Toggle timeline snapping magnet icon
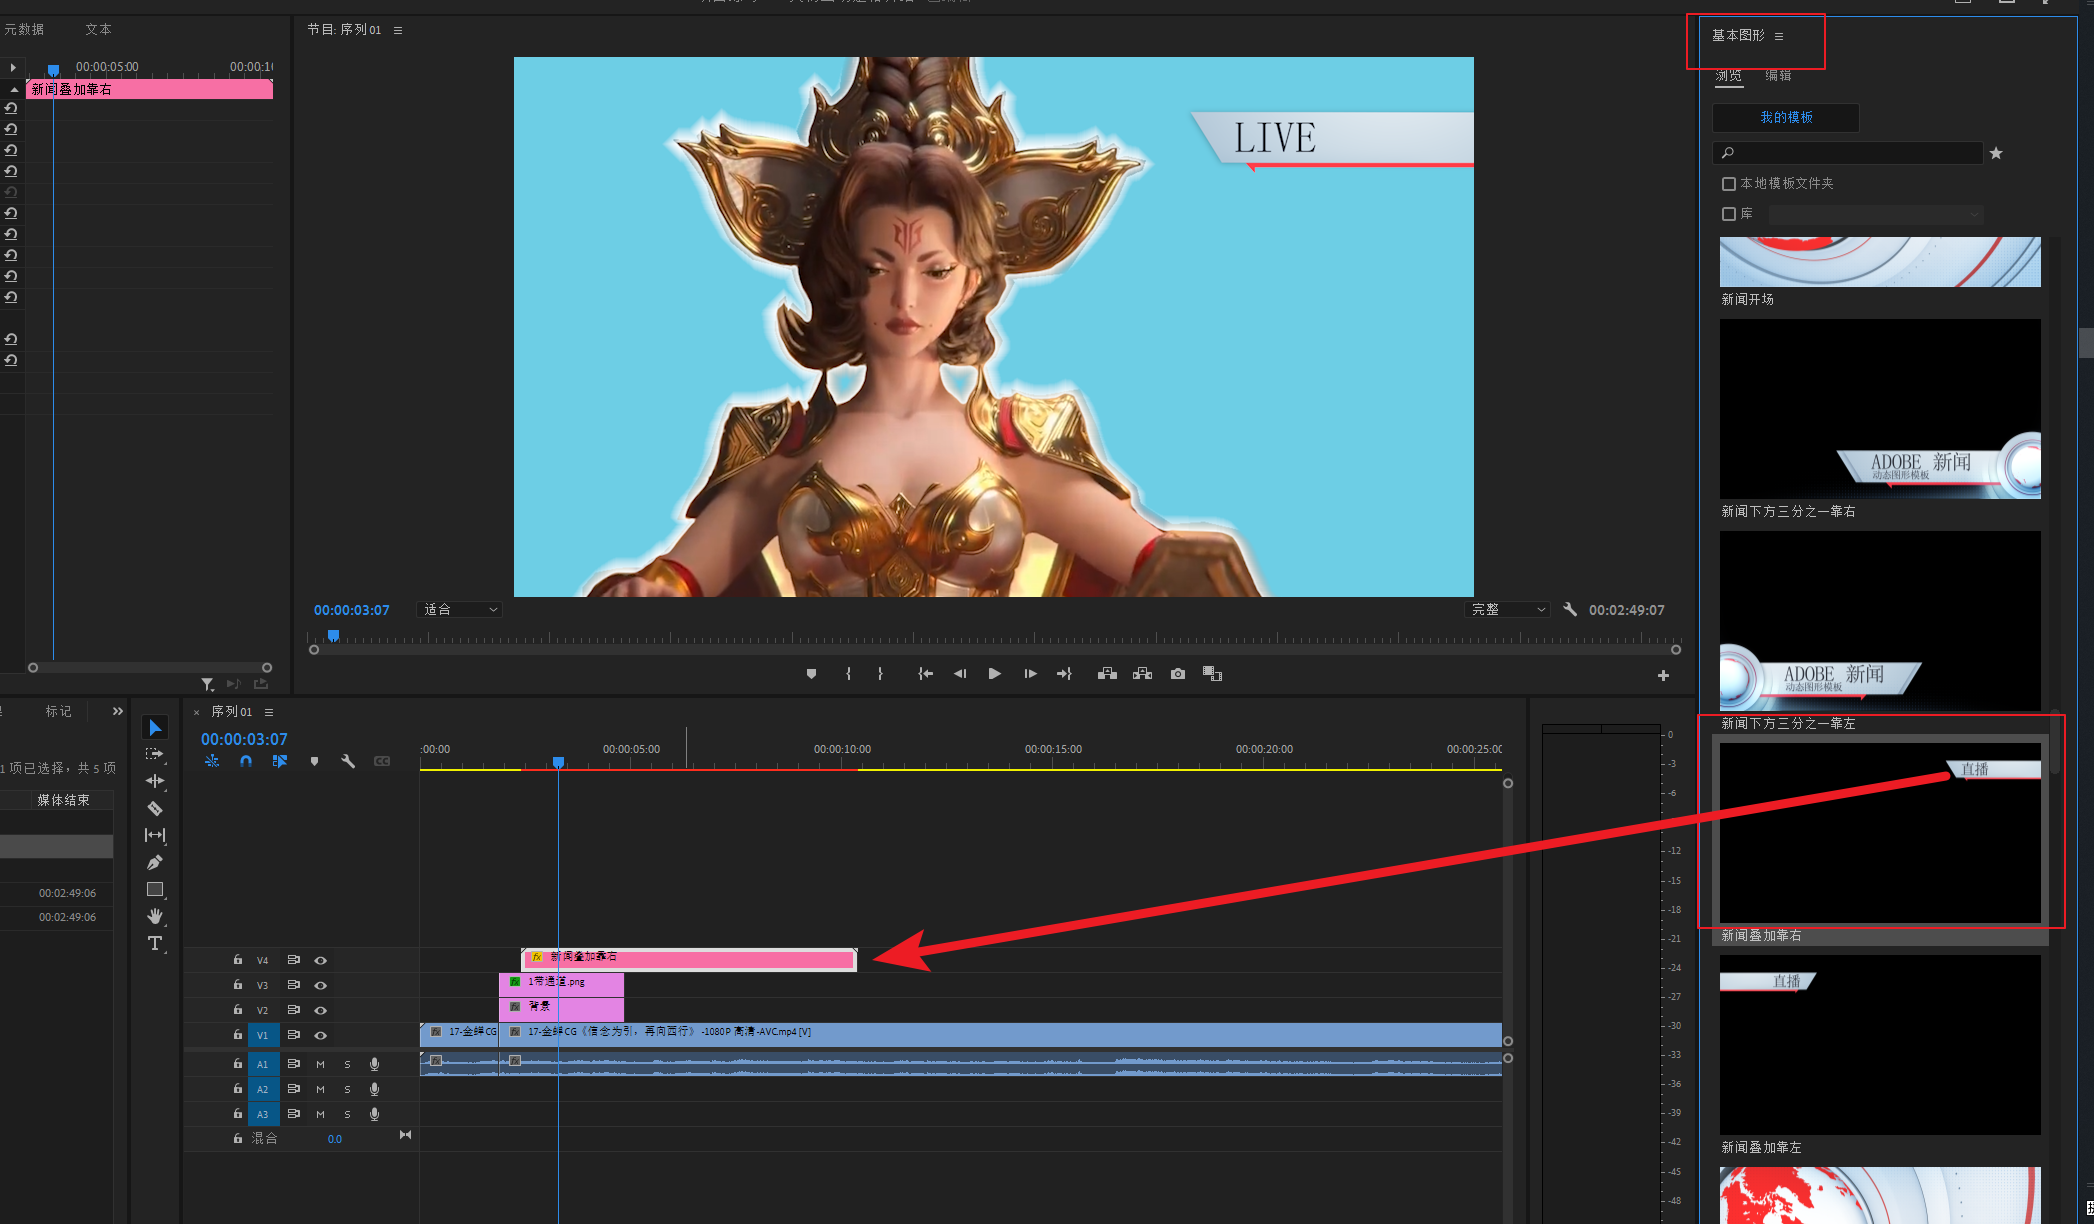The image size is (2094, 1224). (x=246, y=761)
